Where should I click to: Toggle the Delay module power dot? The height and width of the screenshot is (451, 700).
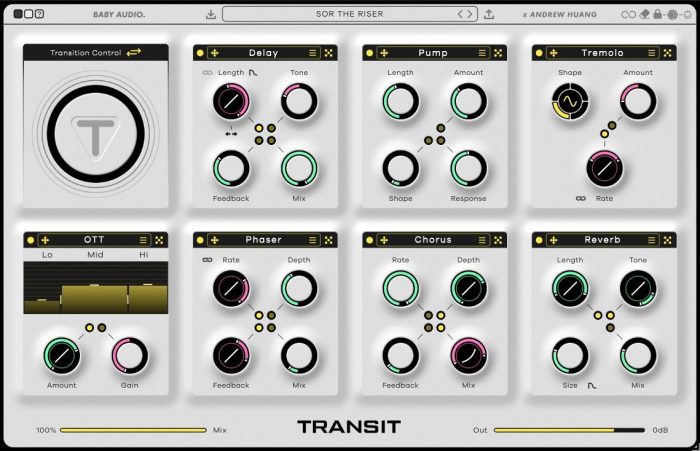tap(200, 53)
